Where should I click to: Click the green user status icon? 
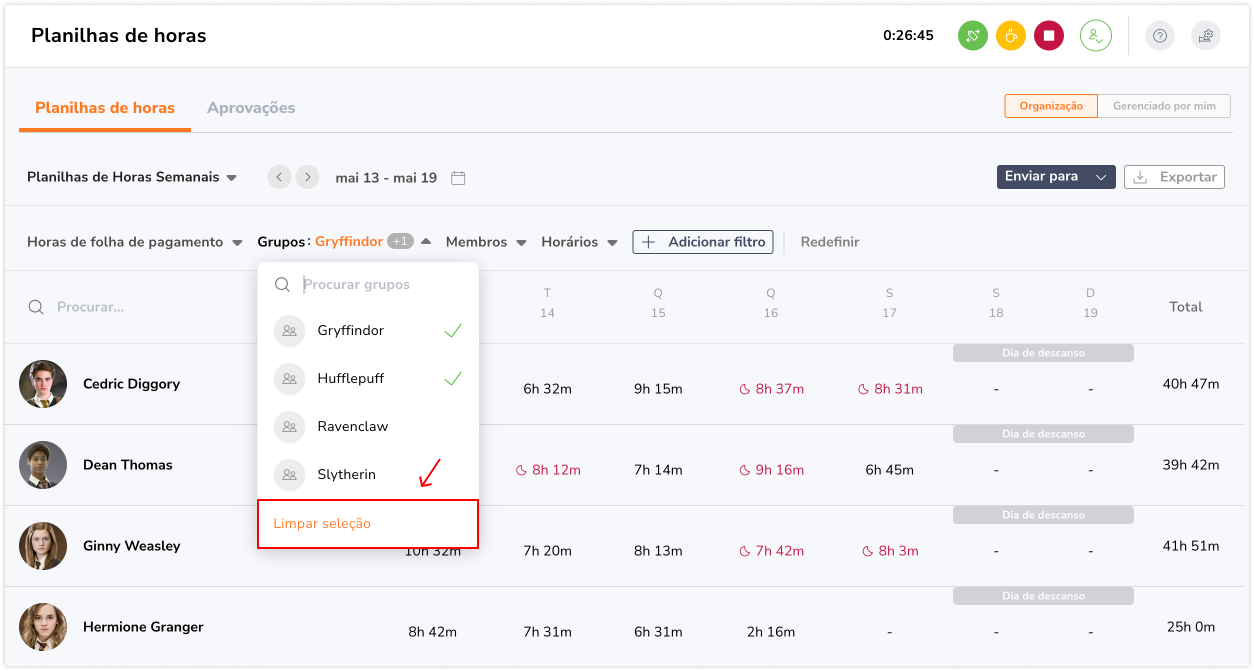coord(1095,36)
